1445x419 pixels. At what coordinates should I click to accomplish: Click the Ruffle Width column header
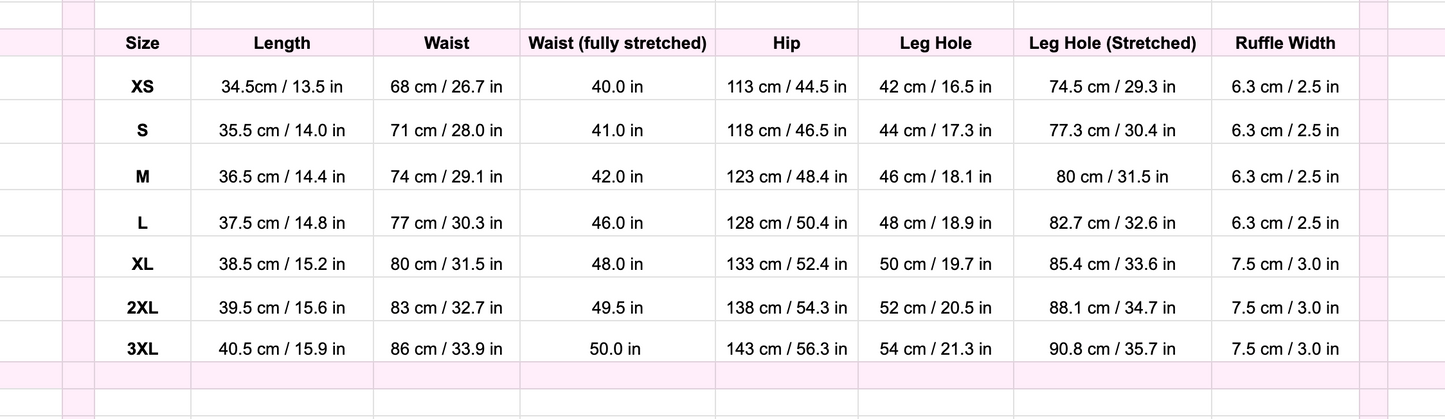[x=1285, y=43]
